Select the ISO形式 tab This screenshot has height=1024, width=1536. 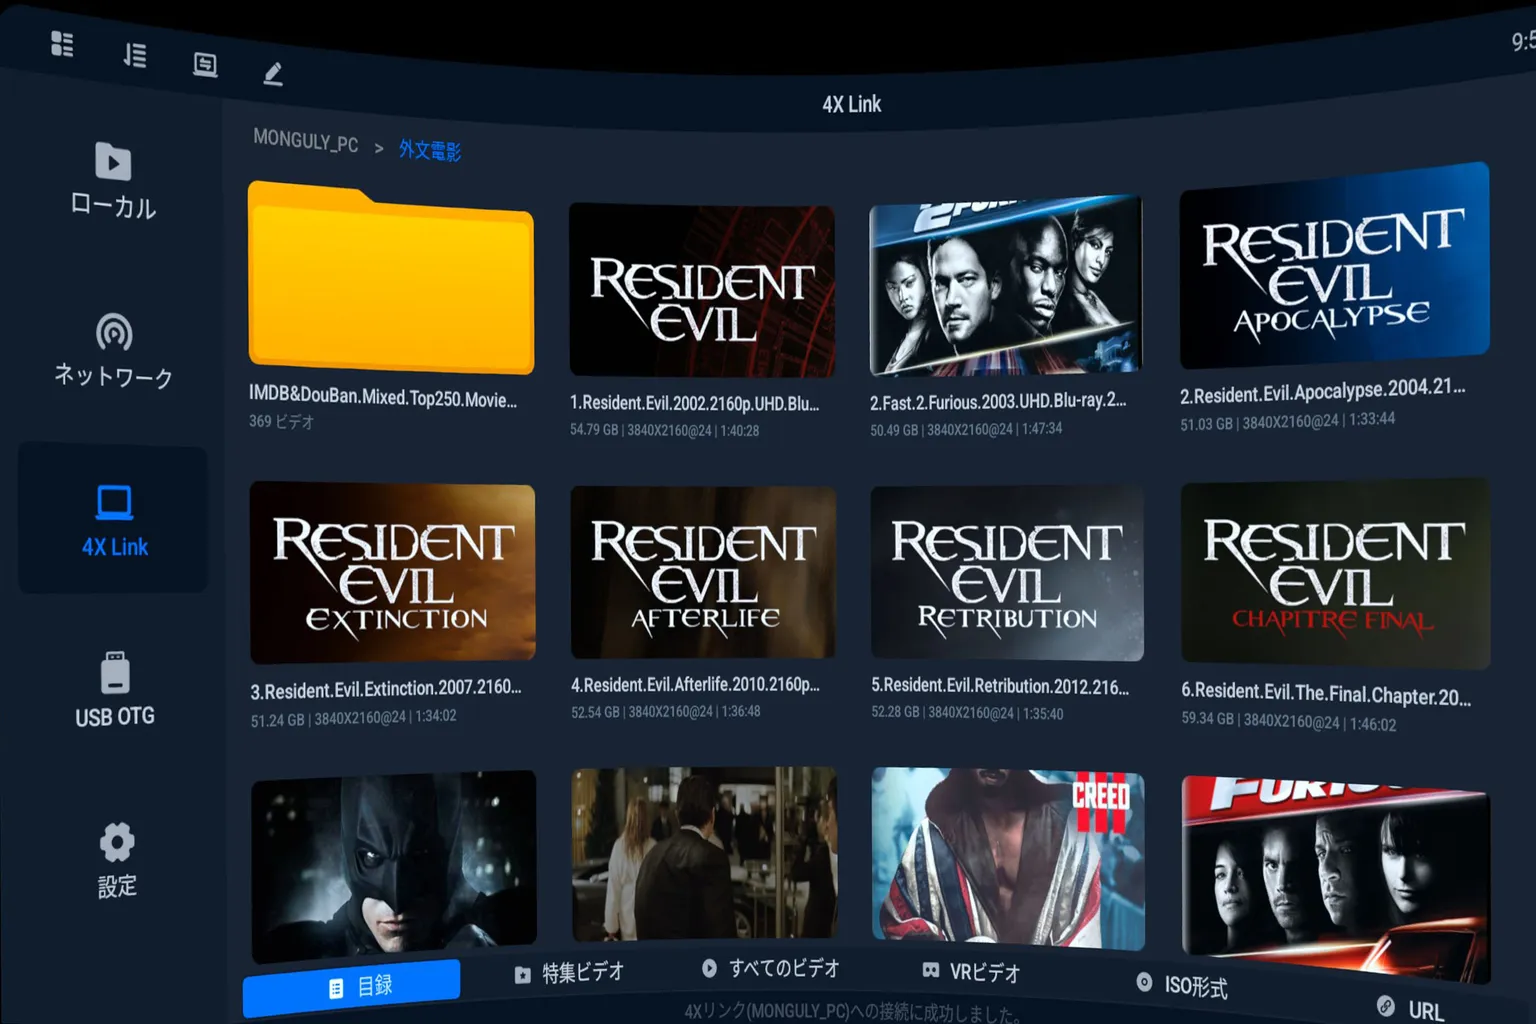tap(1182, 985)
